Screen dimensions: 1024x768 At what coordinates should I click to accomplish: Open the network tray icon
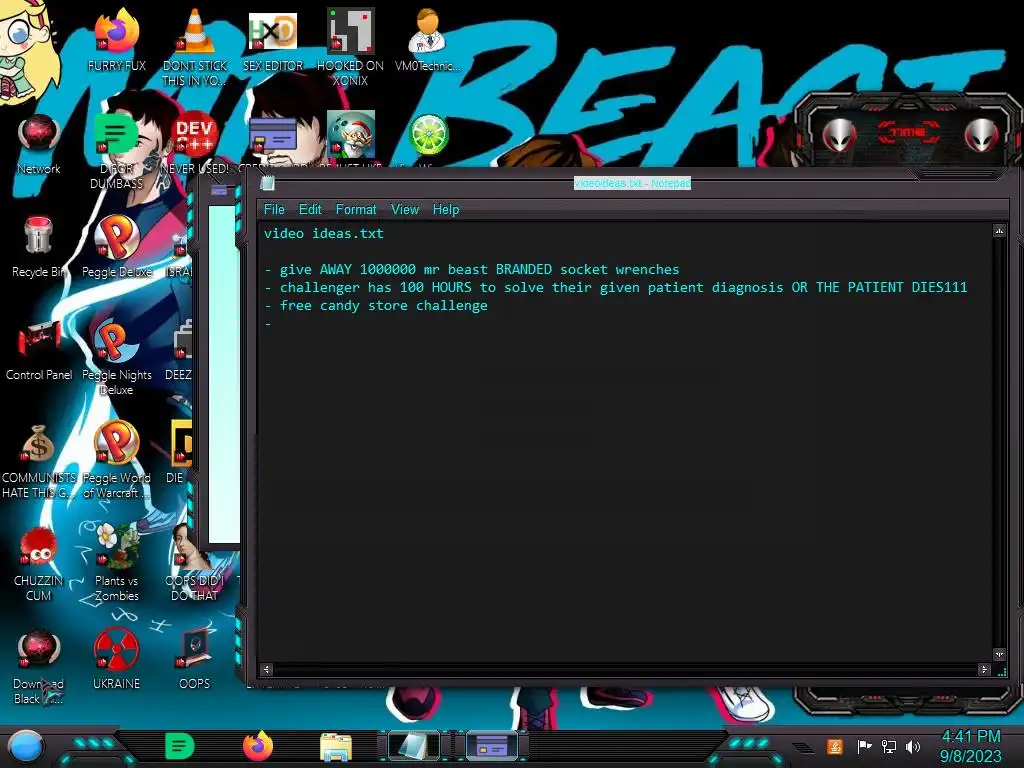coord(888,746)
